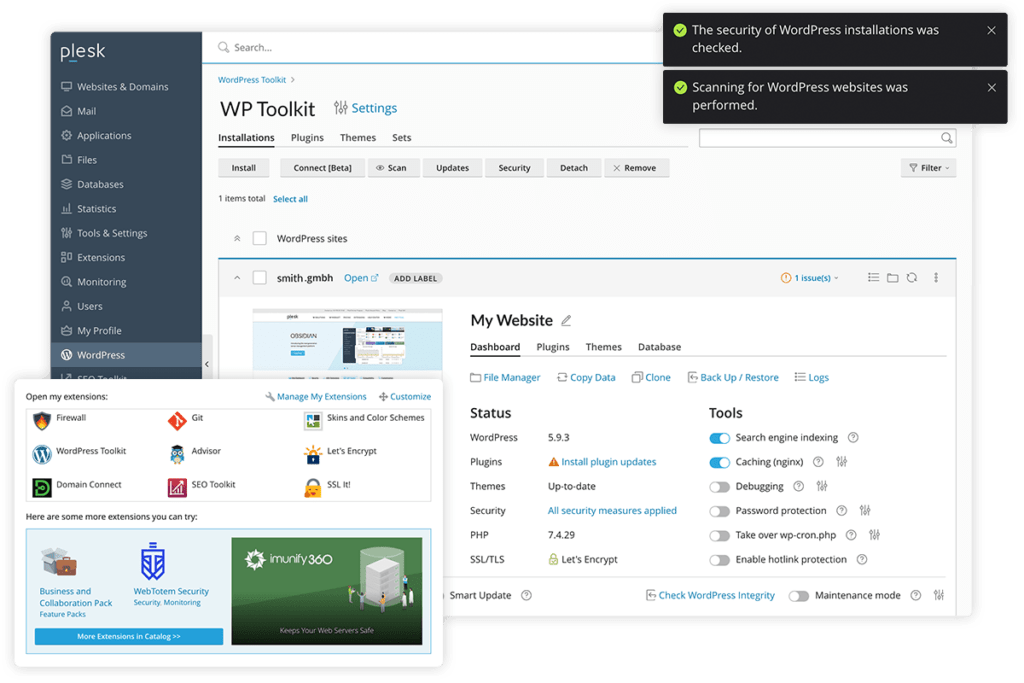Collapse the Plesk sidebar arrow
1024x683 pixels.
point(207,364)
